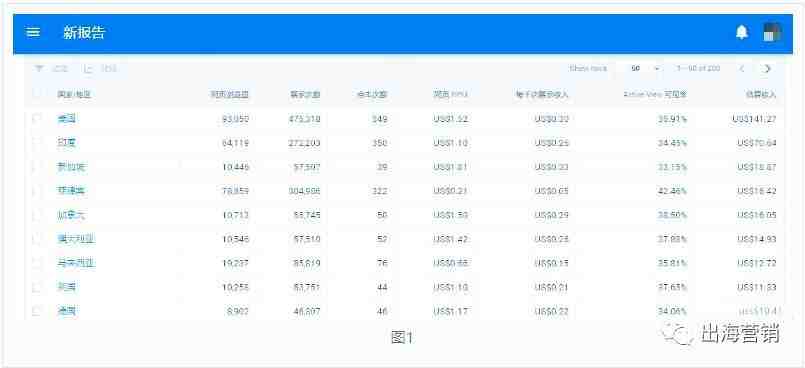
Task: Click the 印度 row name
Action: pos(66,143)
